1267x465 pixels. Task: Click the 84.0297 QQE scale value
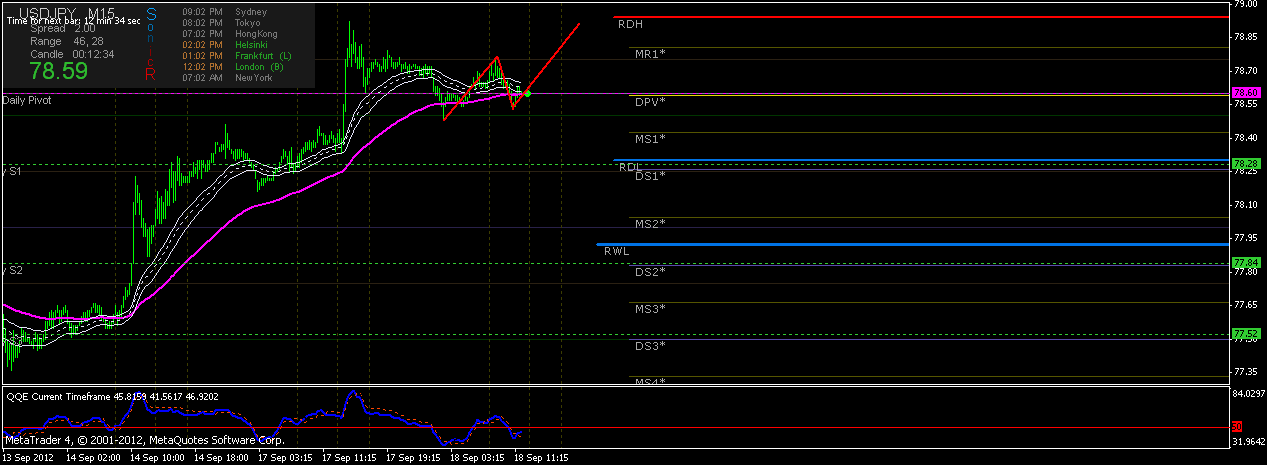pos(1249,393)
